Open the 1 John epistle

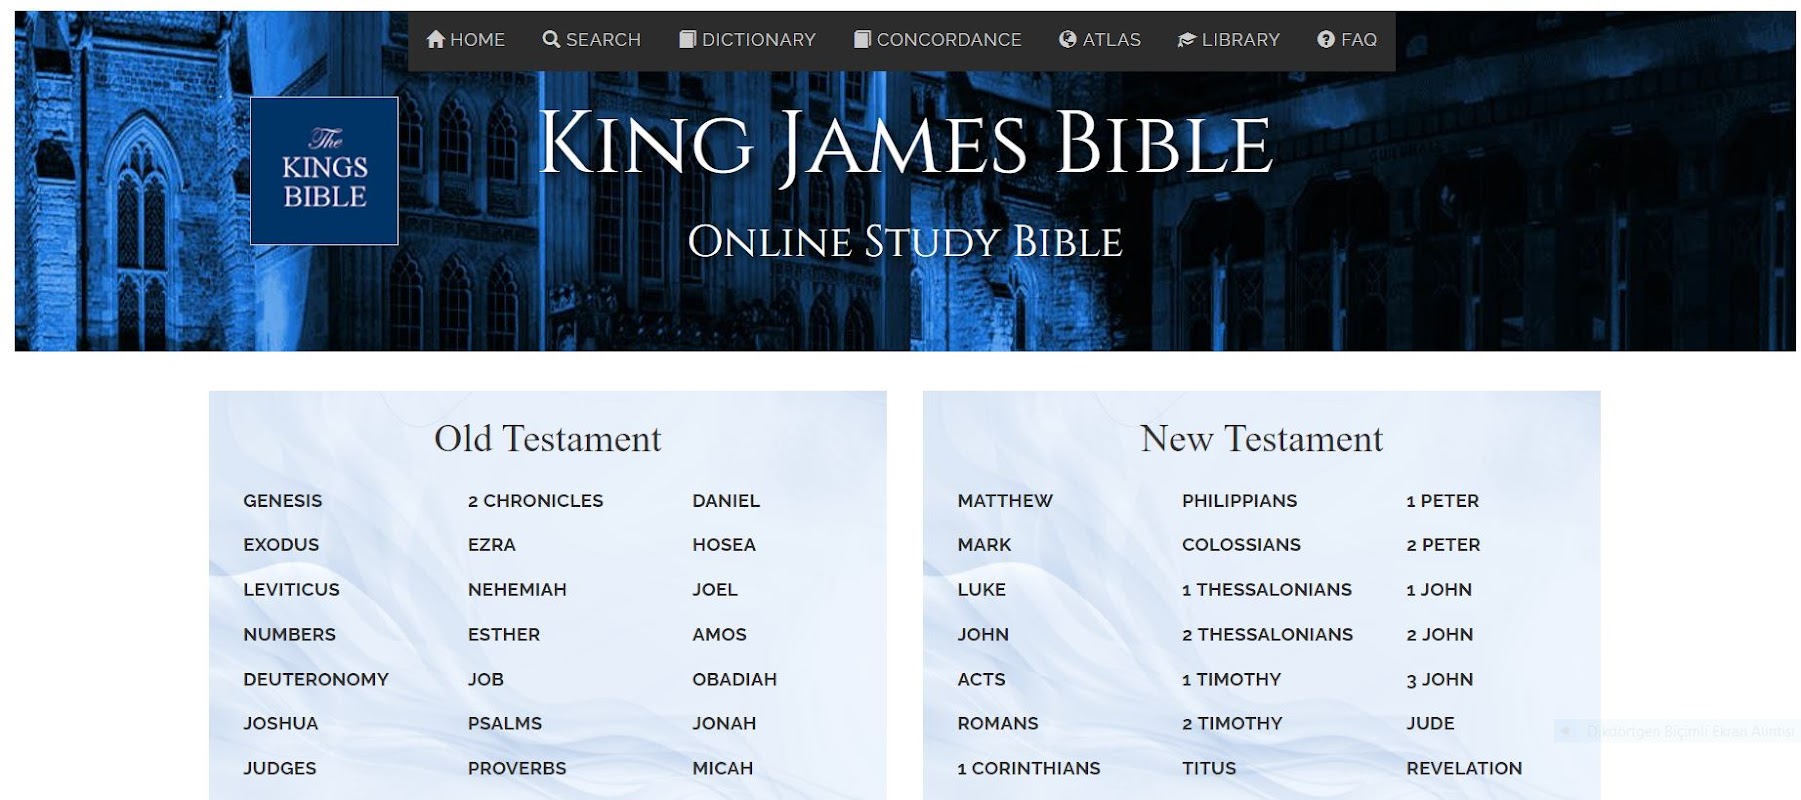1439,590
